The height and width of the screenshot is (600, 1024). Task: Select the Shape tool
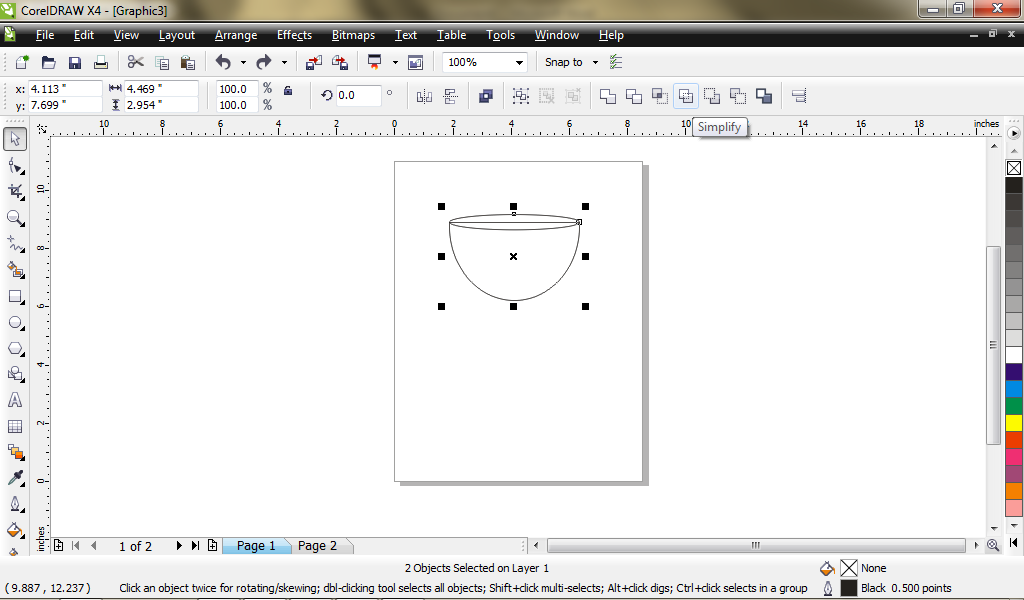(15, 166)
